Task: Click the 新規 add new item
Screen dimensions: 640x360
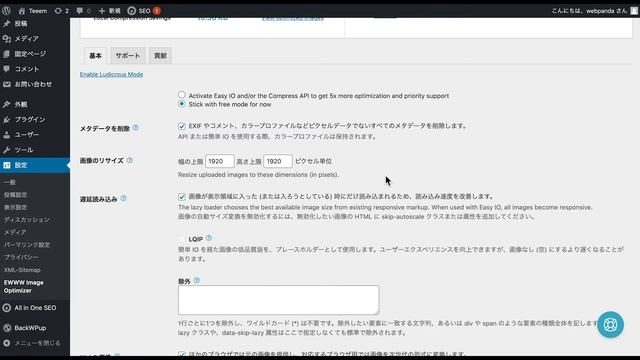Action: coord(109,11)
